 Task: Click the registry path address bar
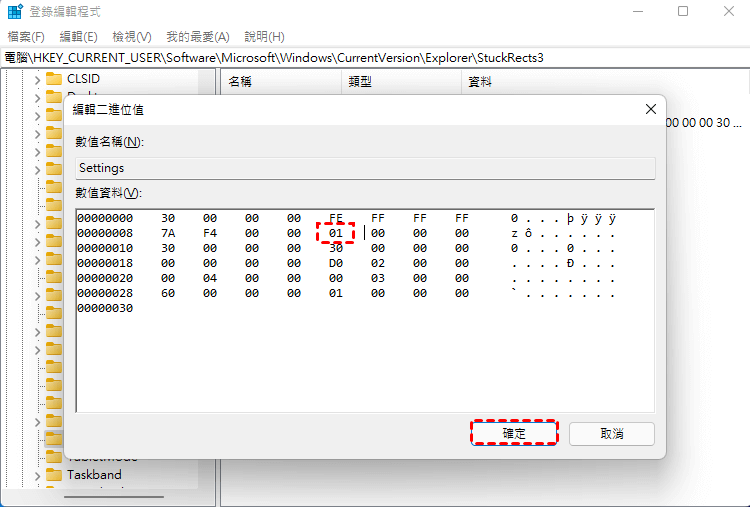pos(375,58)
